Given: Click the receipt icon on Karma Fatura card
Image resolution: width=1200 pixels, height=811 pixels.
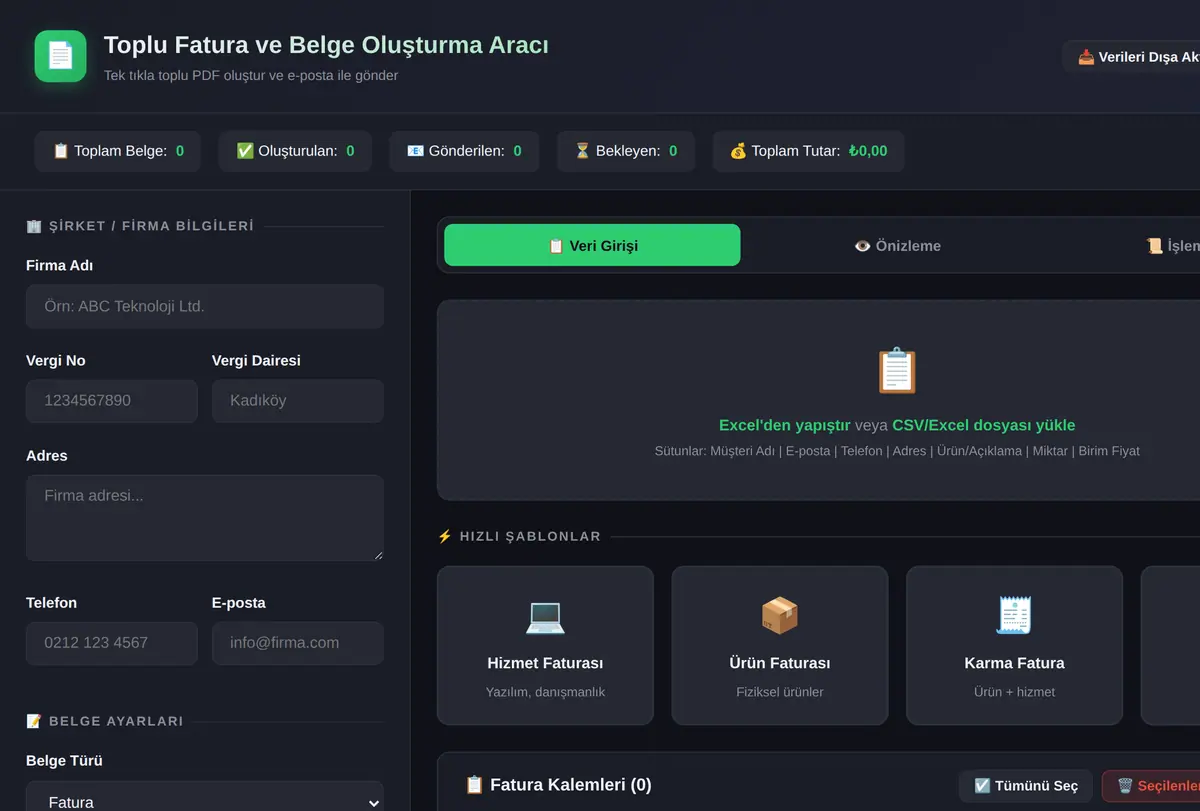Looking at the screenshot, I should tap(1014, 616).
